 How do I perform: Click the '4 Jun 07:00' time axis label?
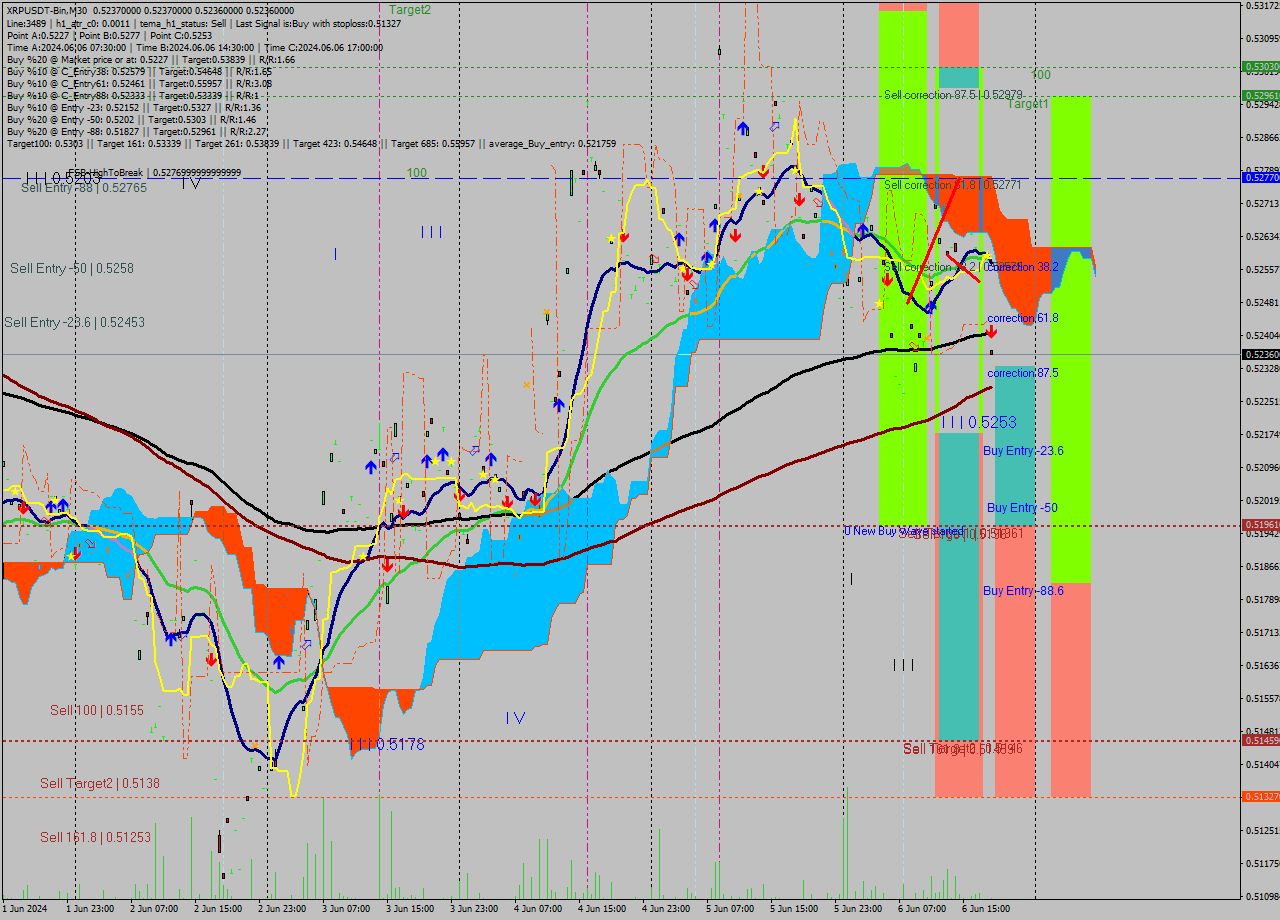pos(540,910)
